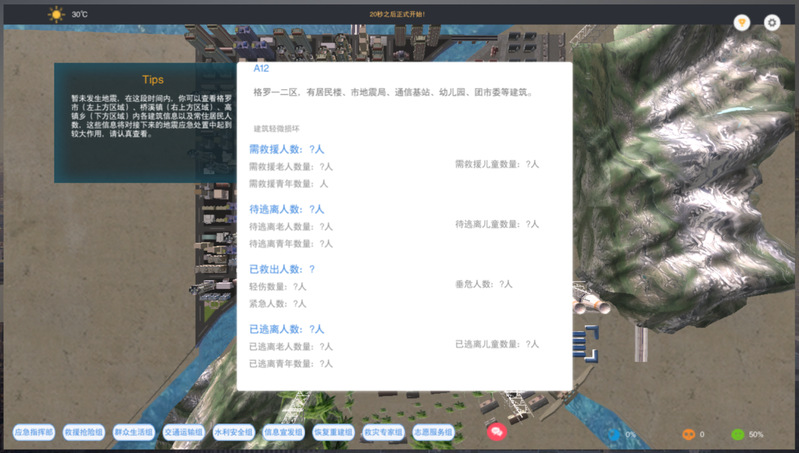Viewport: 799px width, 453px height.
Task: Click the orange status icon showing 0
Action: point(688,434)
